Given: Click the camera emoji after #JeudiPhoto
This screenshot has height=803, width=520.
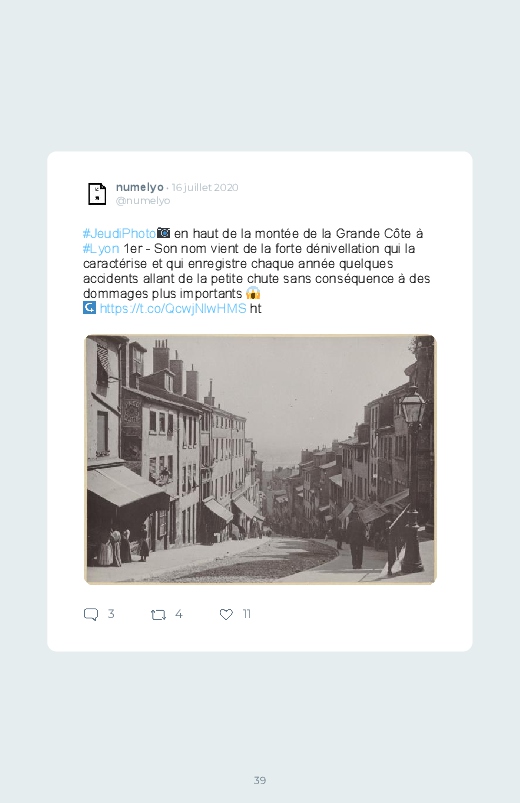Looking at the screenshot, I should click(163, 233).
